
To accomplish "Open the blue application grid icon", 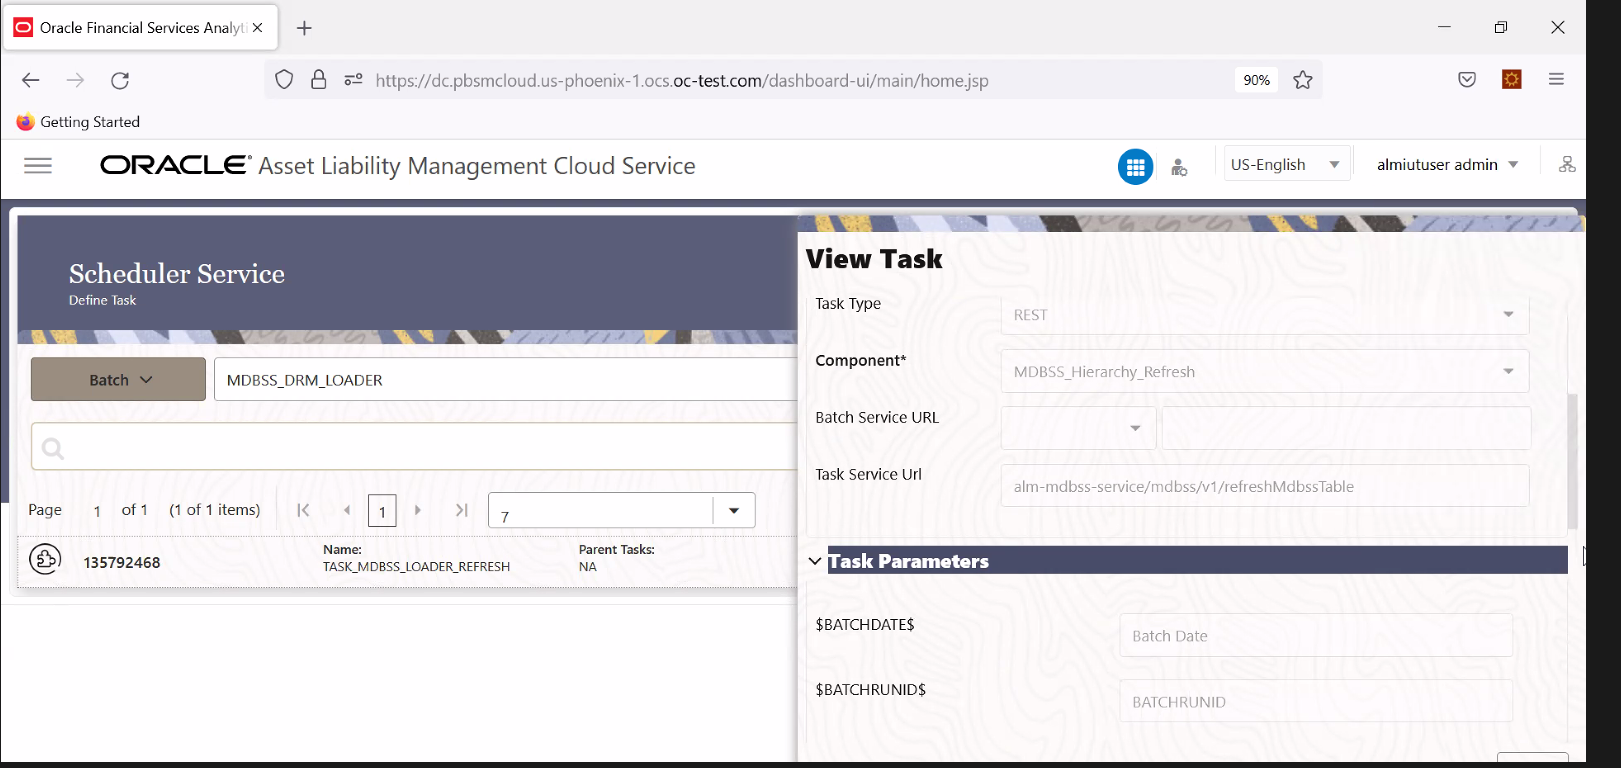I will [x=1135, y=167].
